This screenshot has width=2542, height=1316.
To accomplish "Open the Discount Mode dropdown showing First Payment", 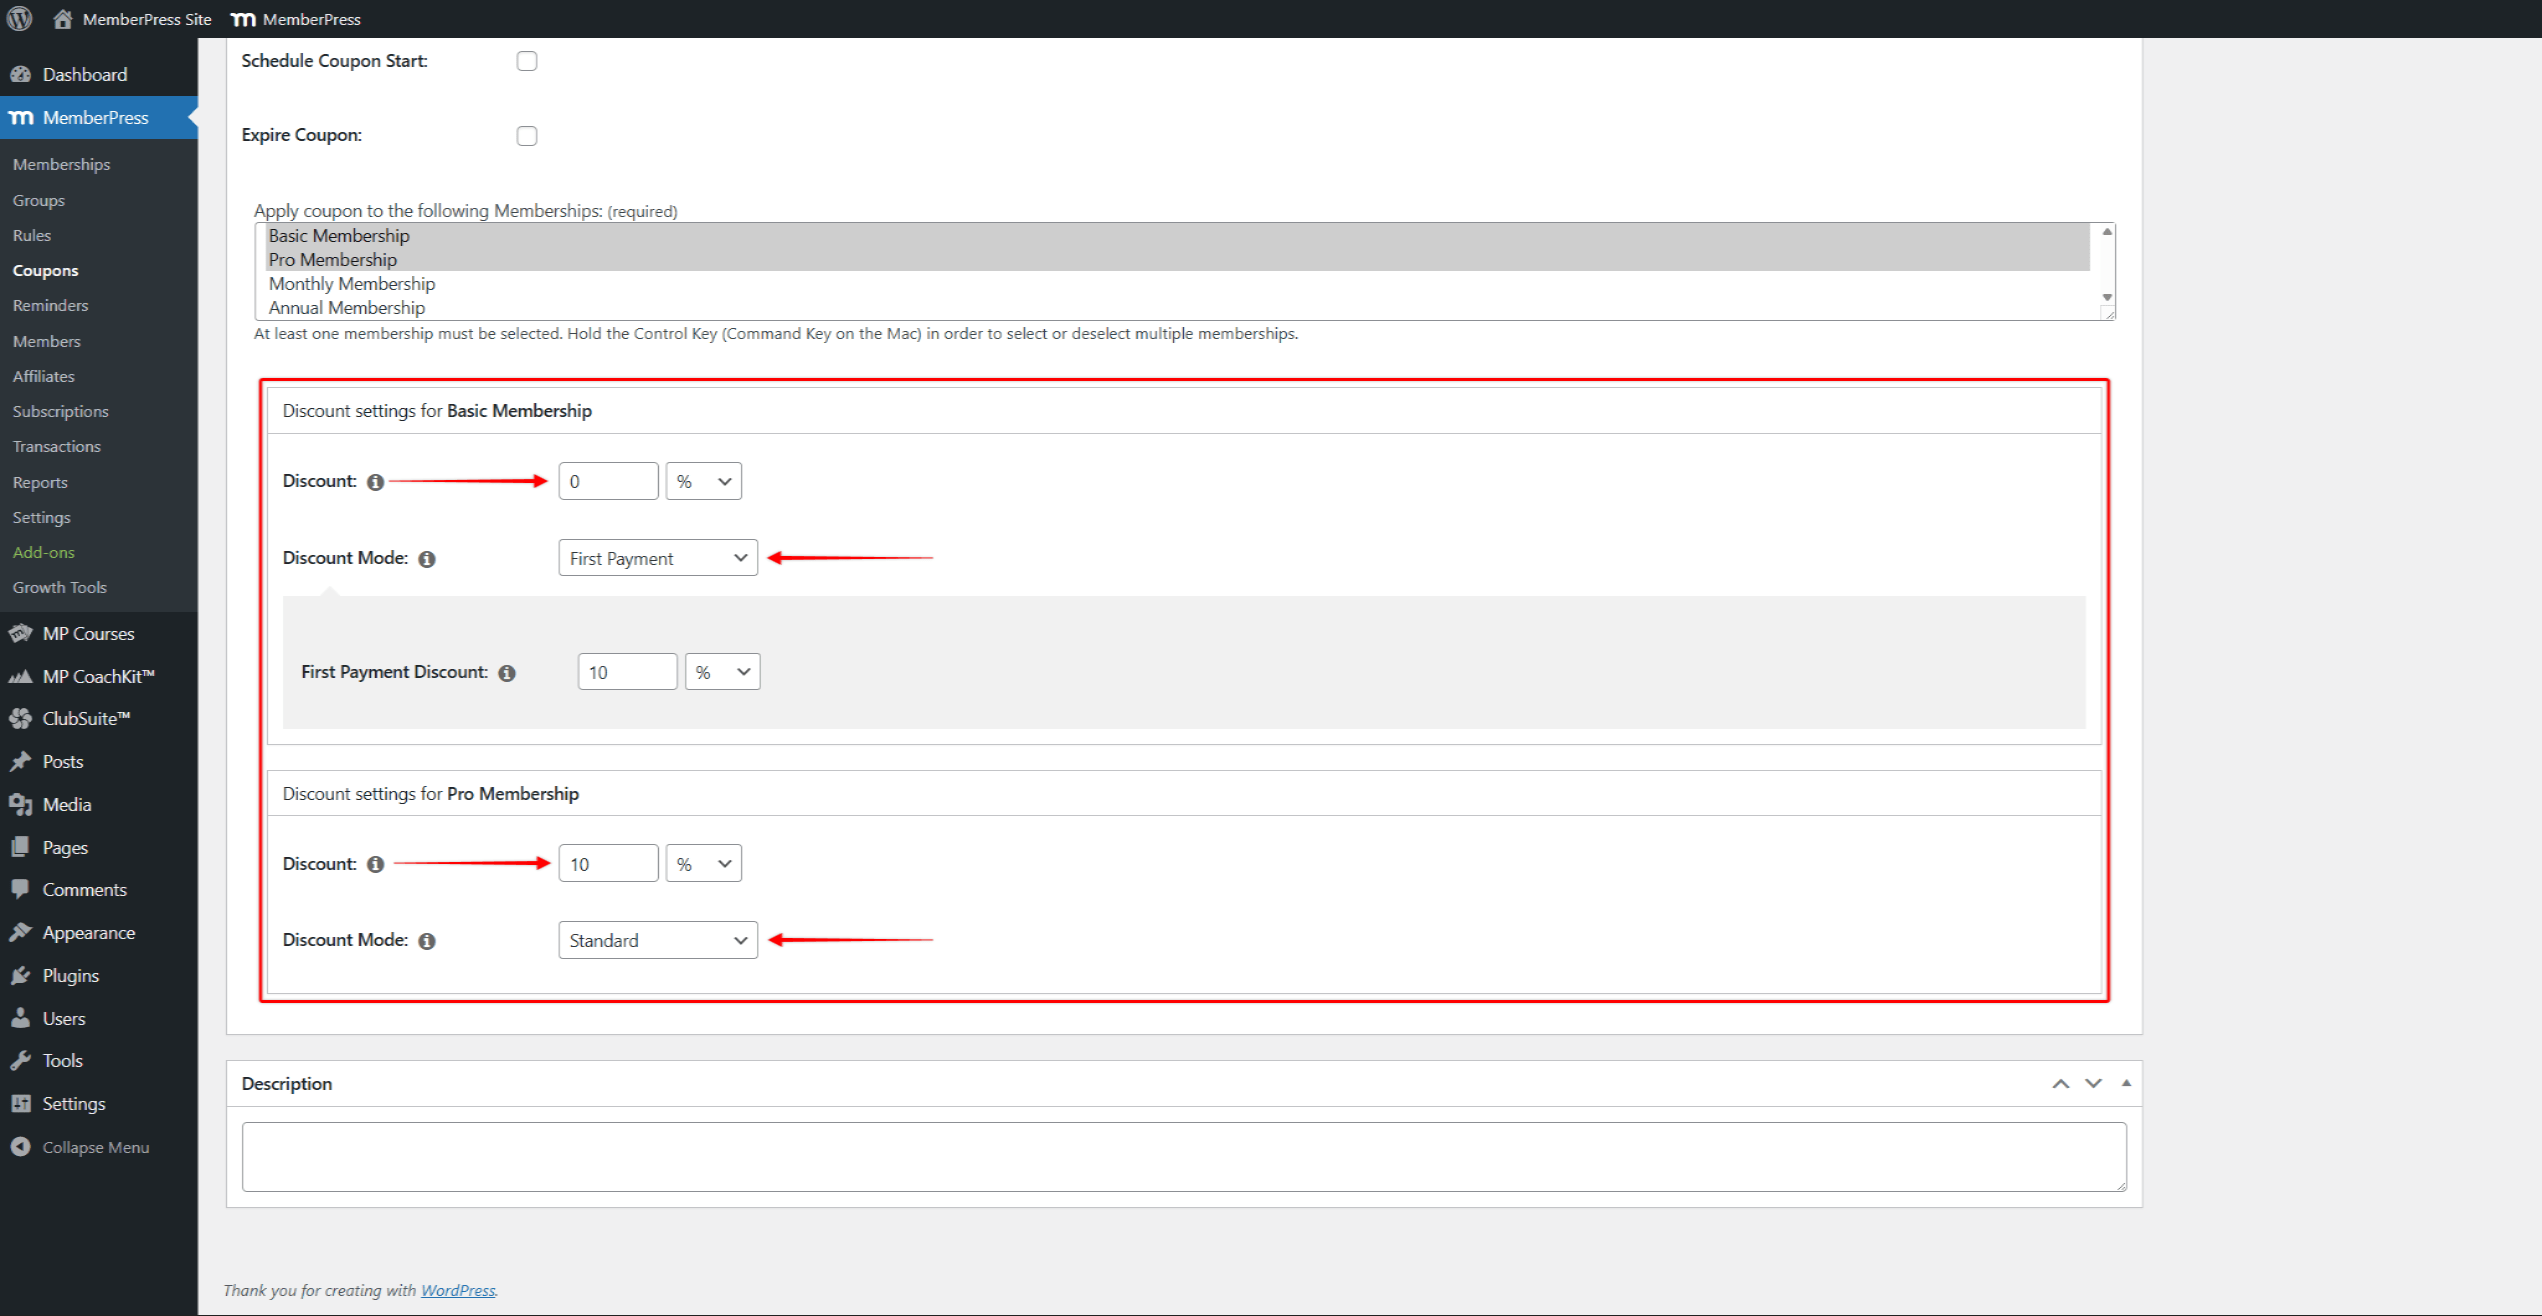I will click(x=657, y=557).
